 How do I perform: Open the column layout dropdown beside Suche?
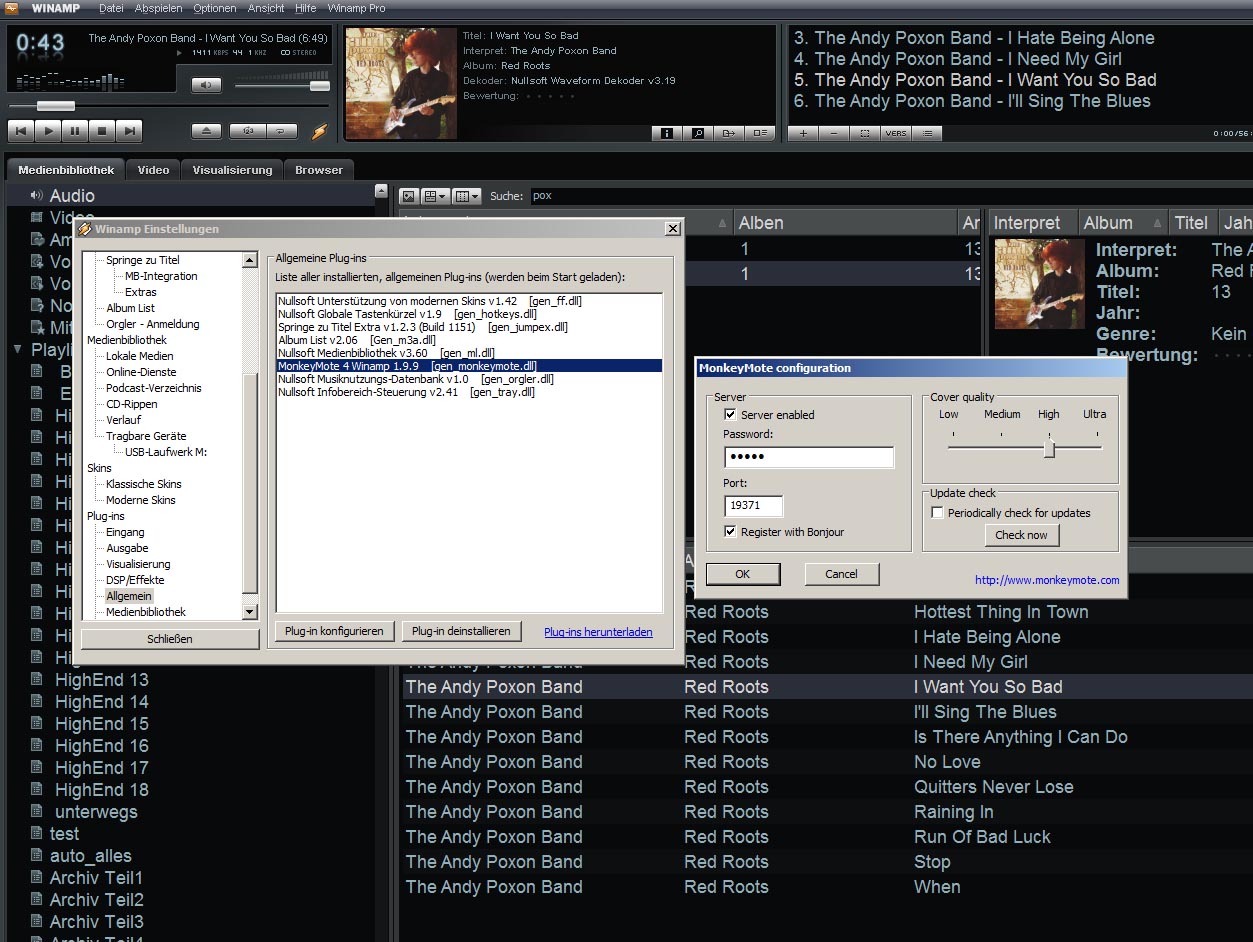(466, 196)
